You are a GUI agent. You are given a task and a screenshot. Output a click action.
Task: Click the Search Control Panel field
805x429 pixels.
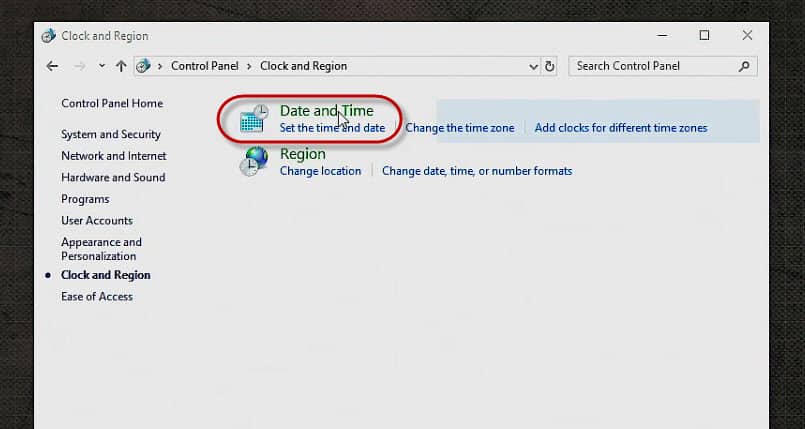click(663, 66)
